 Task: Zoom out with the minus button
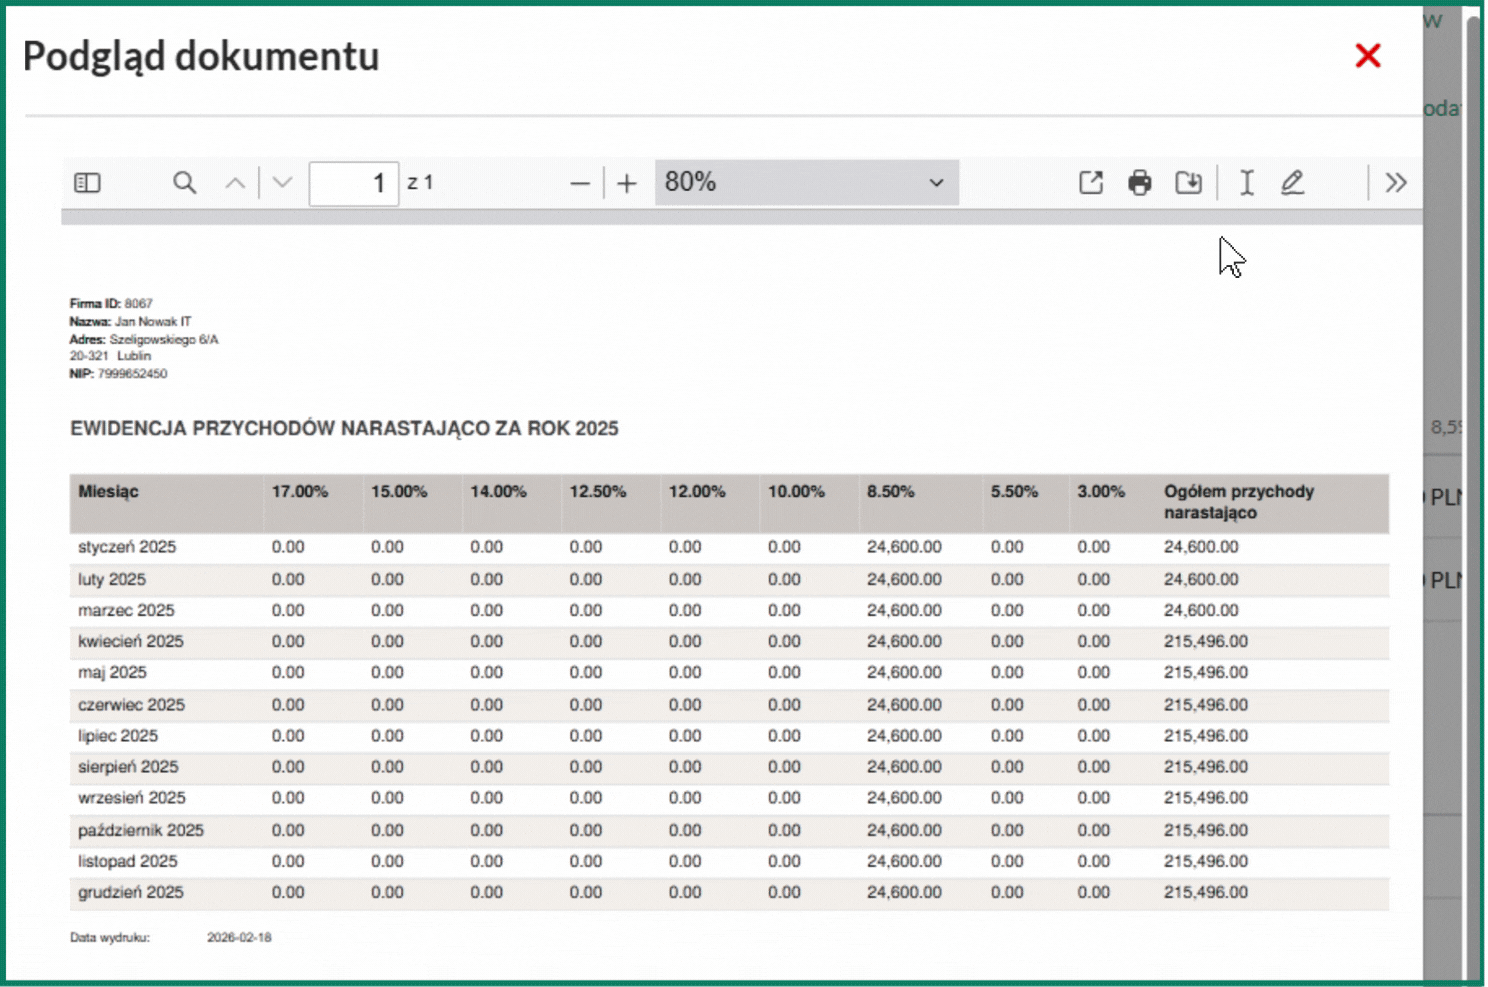[580, 183]
